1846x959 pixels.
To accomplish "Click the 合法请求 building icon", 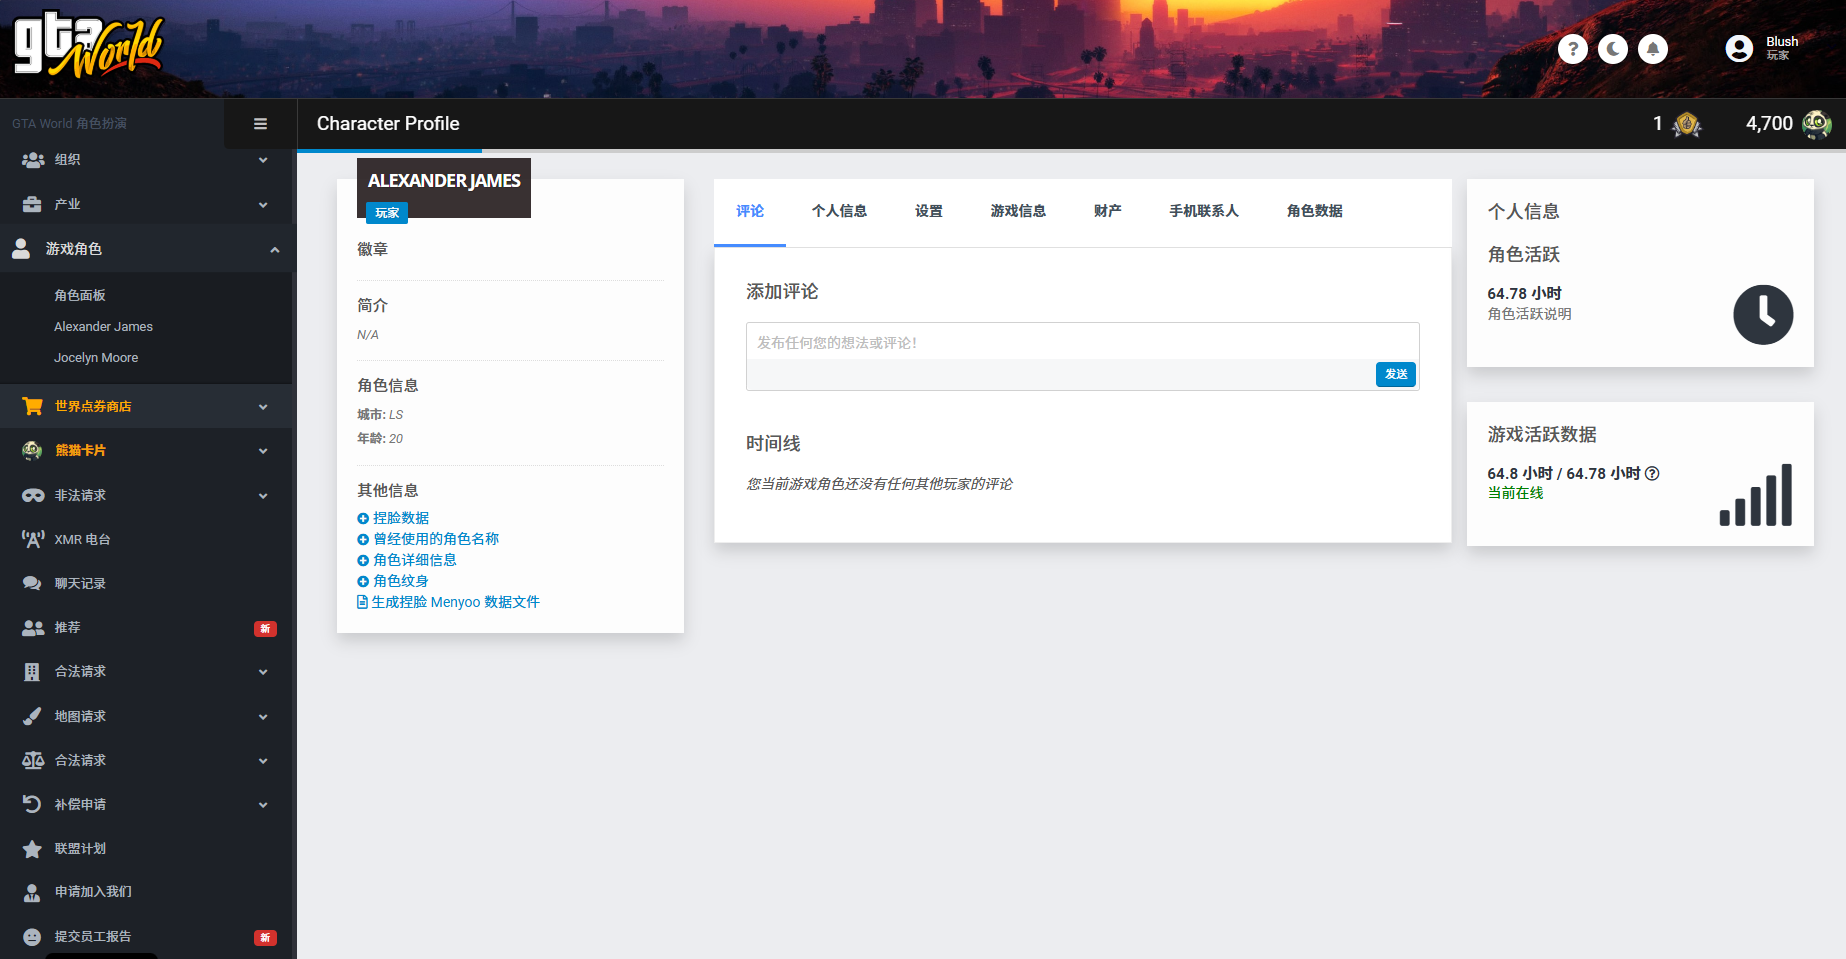I will click(32, 672).
